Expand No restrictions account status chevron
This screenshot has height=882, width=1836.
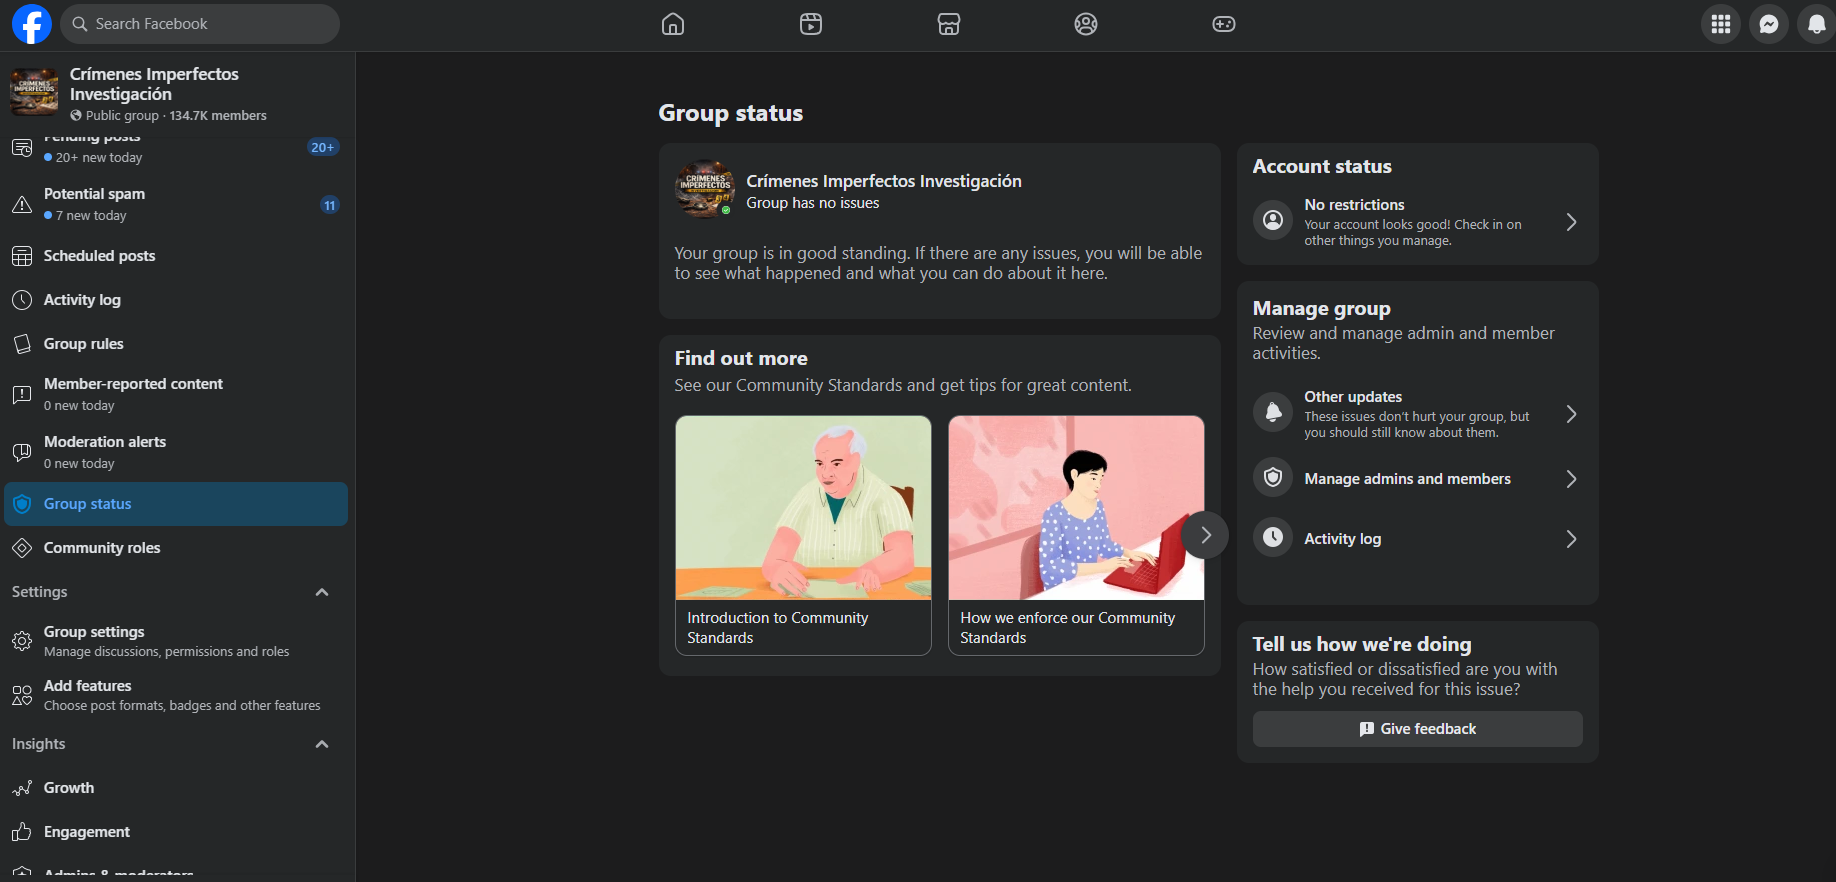click(x=1571, y=222)
